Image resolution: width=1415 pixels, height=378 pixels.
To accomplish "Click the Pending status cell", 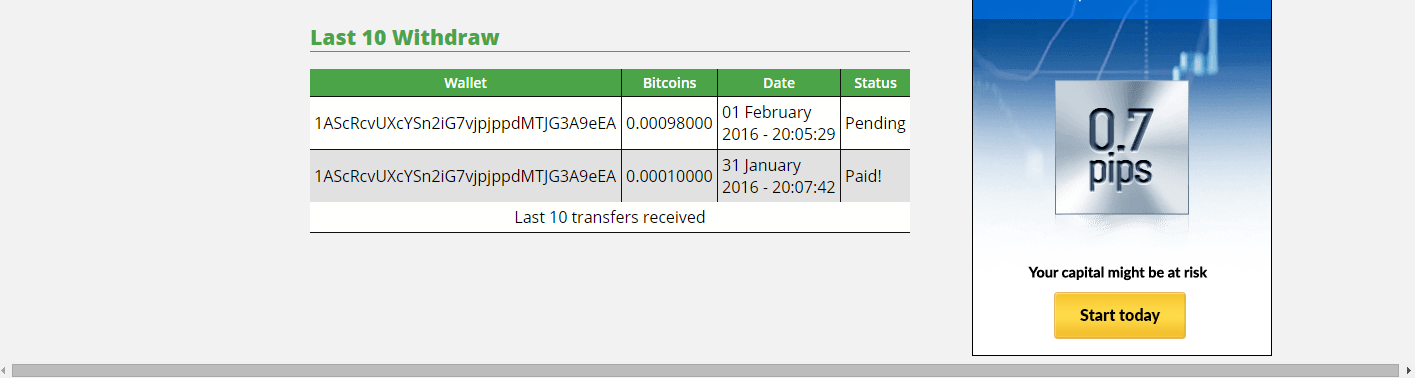I will 875,124.
